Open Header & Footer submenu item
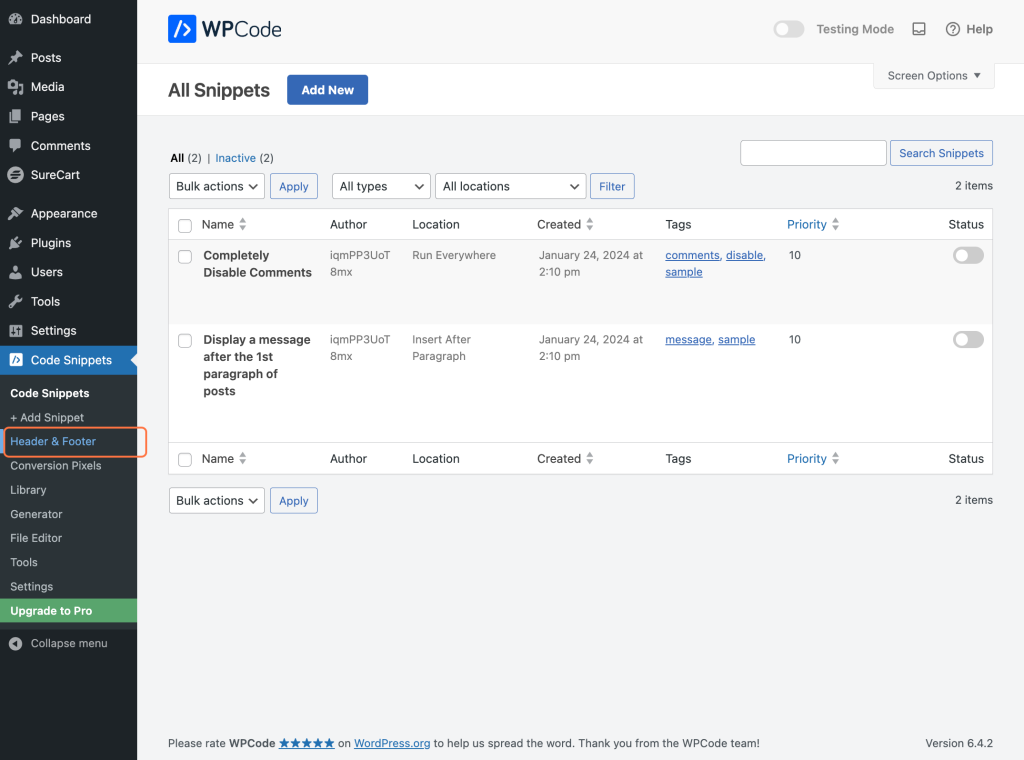Screen dimensions: 1024x760 [53, 441]
